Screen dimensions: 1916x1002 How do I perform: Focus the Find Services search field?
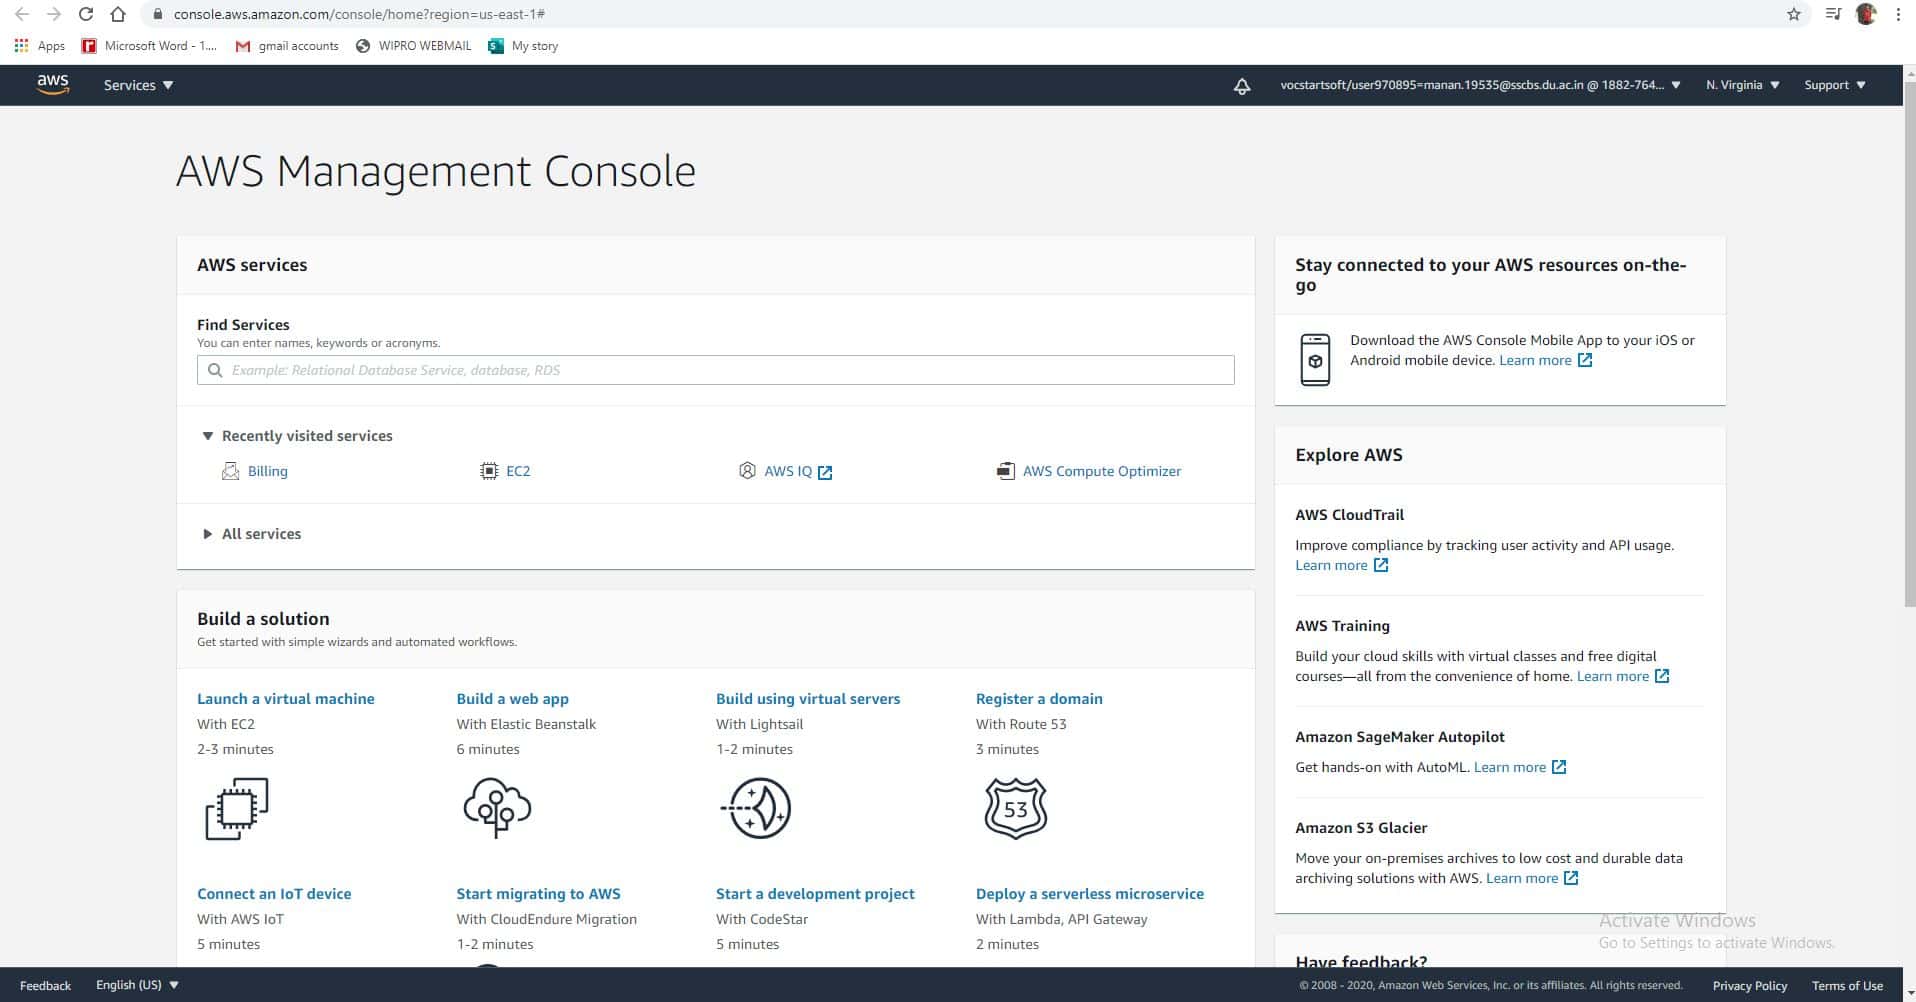click(716, 370)
